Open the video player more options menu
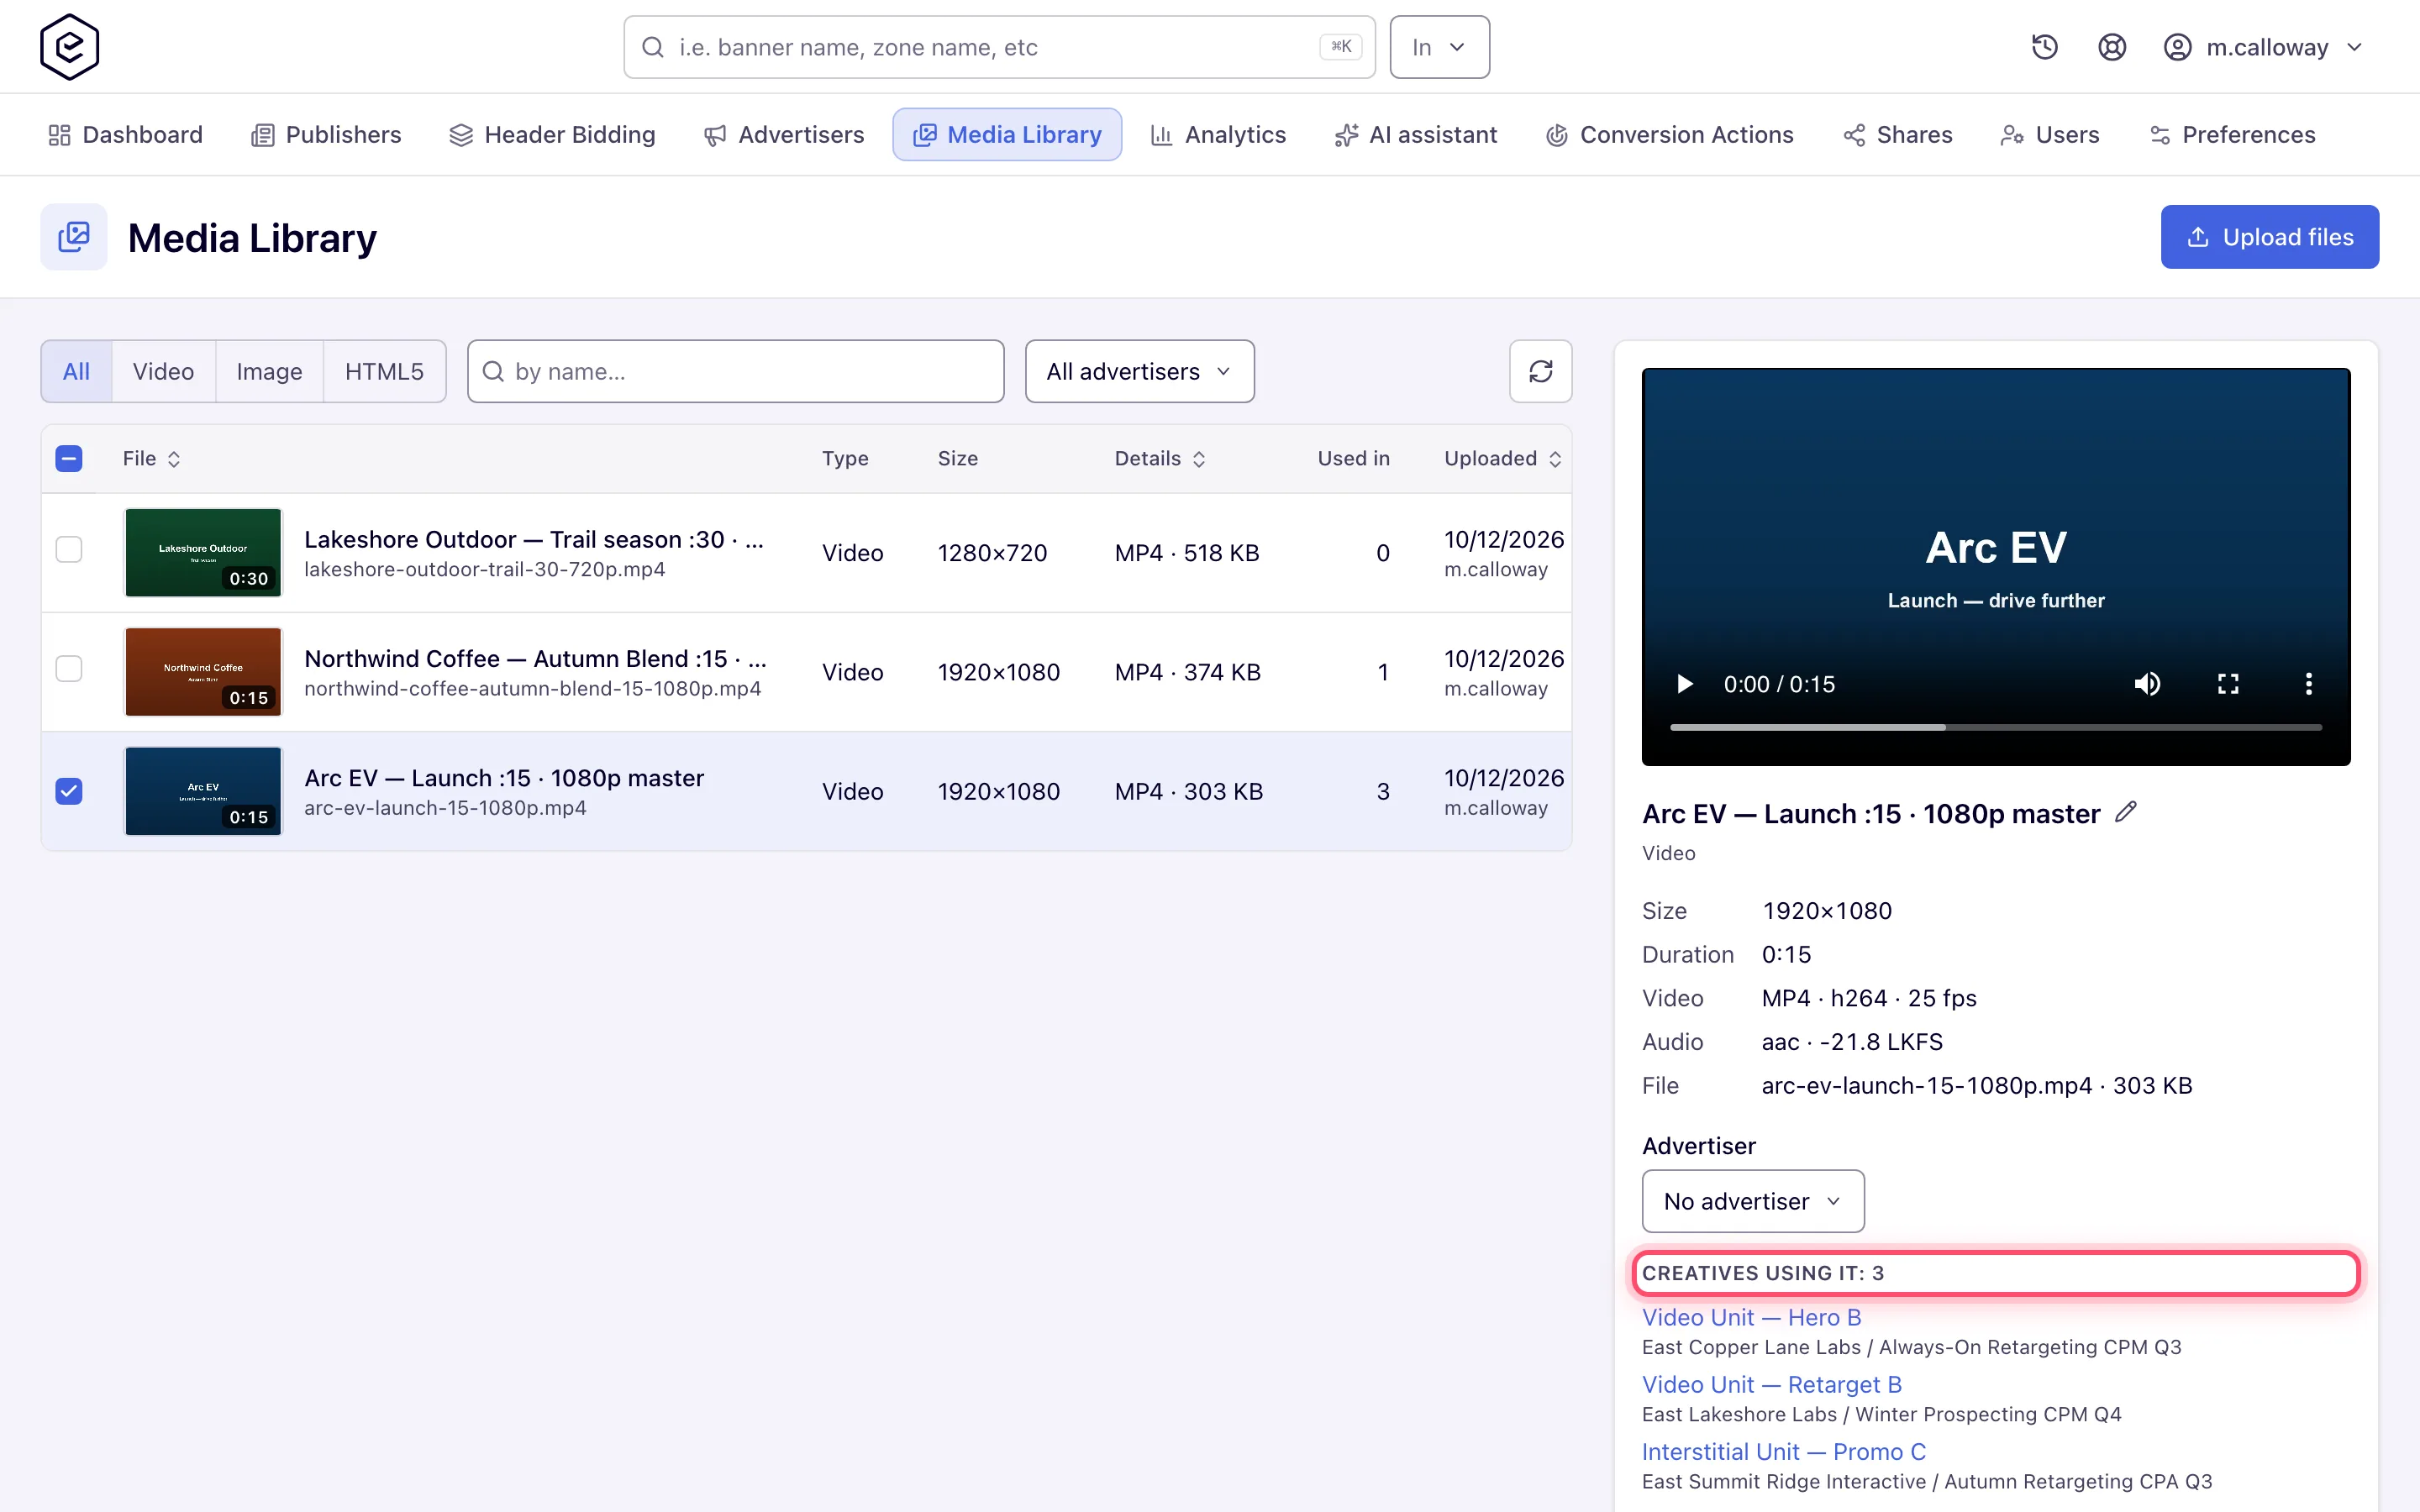 click(x=2308, y=684)
